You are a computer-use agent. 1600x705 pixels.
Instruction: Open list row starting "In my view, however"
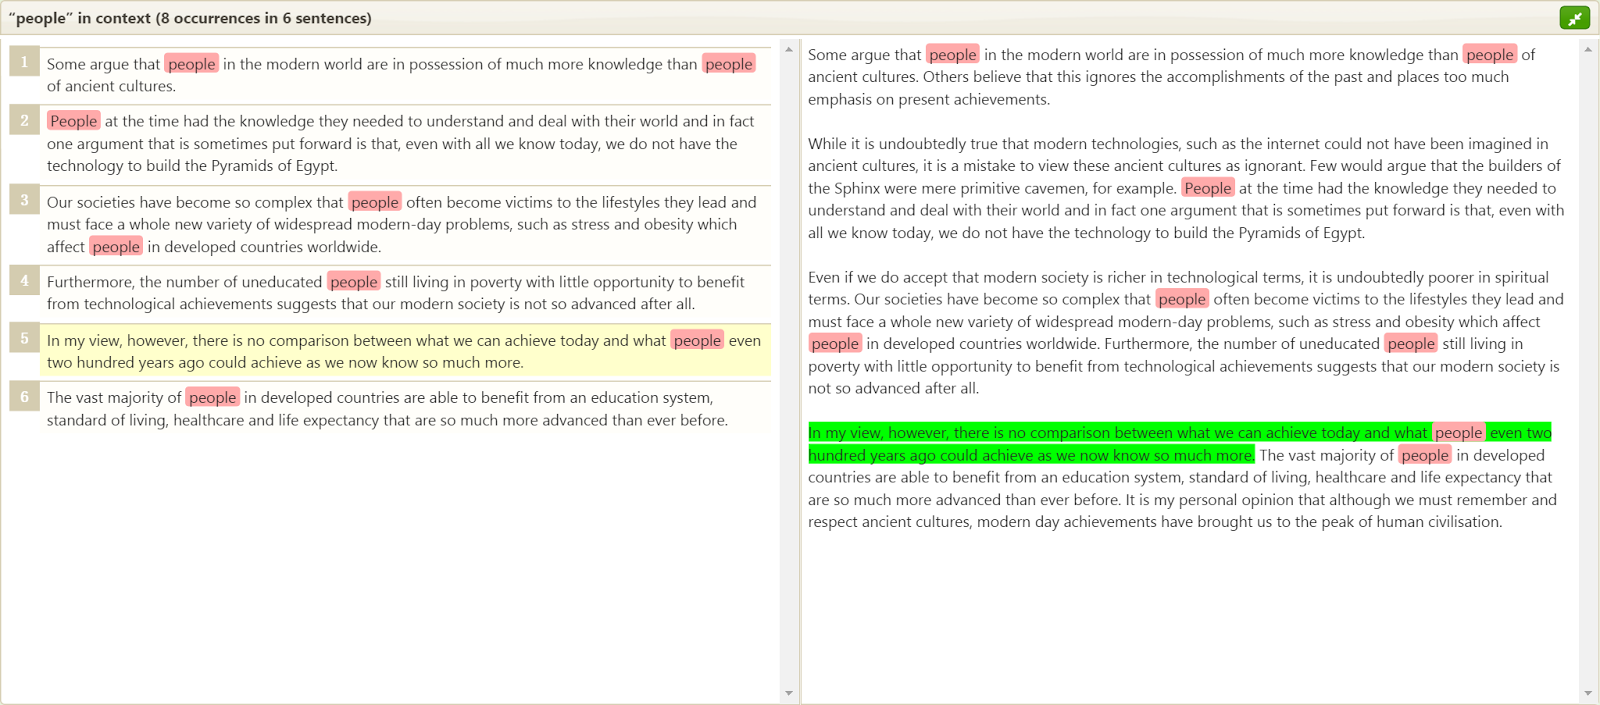click(405, 351)
